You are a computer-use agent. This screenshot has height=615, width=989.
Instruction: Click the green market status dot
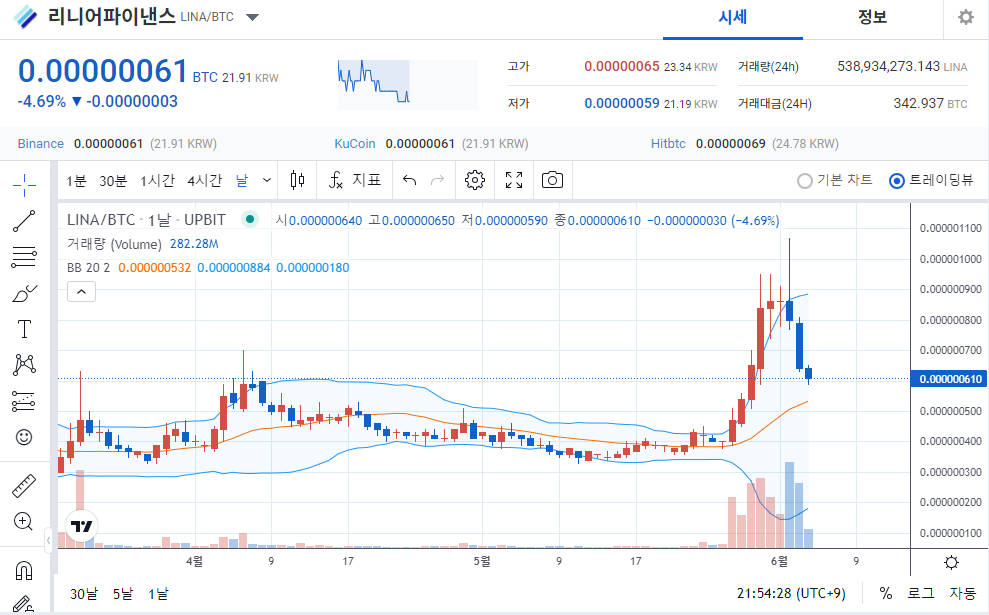pyautogui.click(x=250, y=220)
